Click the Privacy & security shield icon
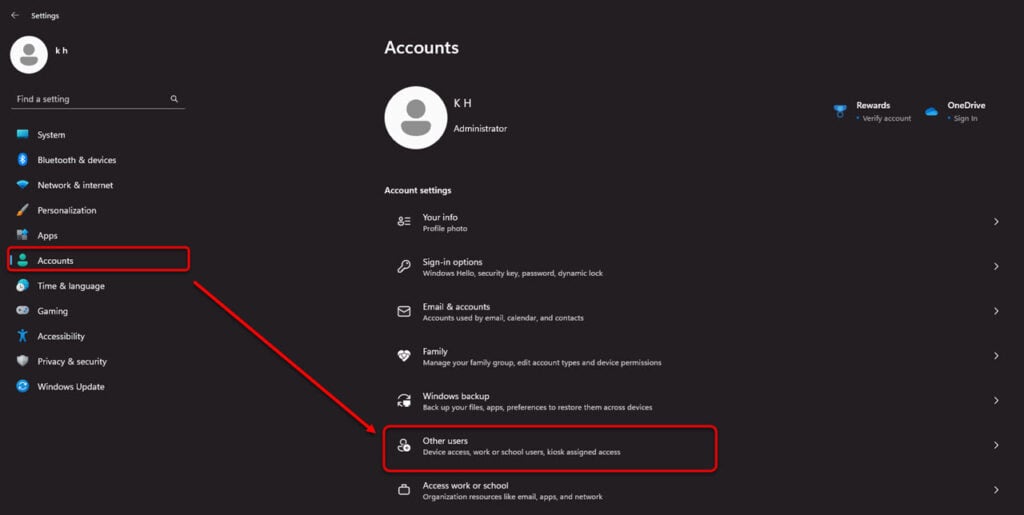The width and height of the screenshot is (1024, 515). coord(23,361)
